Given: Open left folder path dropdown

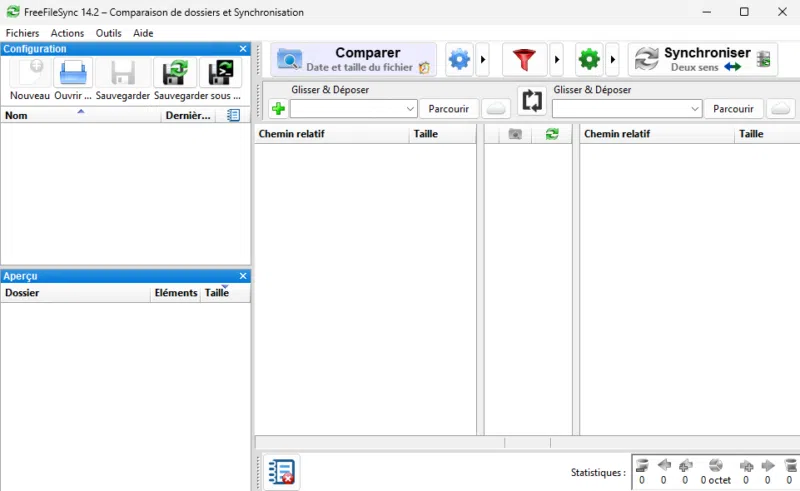Looking at the screenshot, I should (410, 109).
